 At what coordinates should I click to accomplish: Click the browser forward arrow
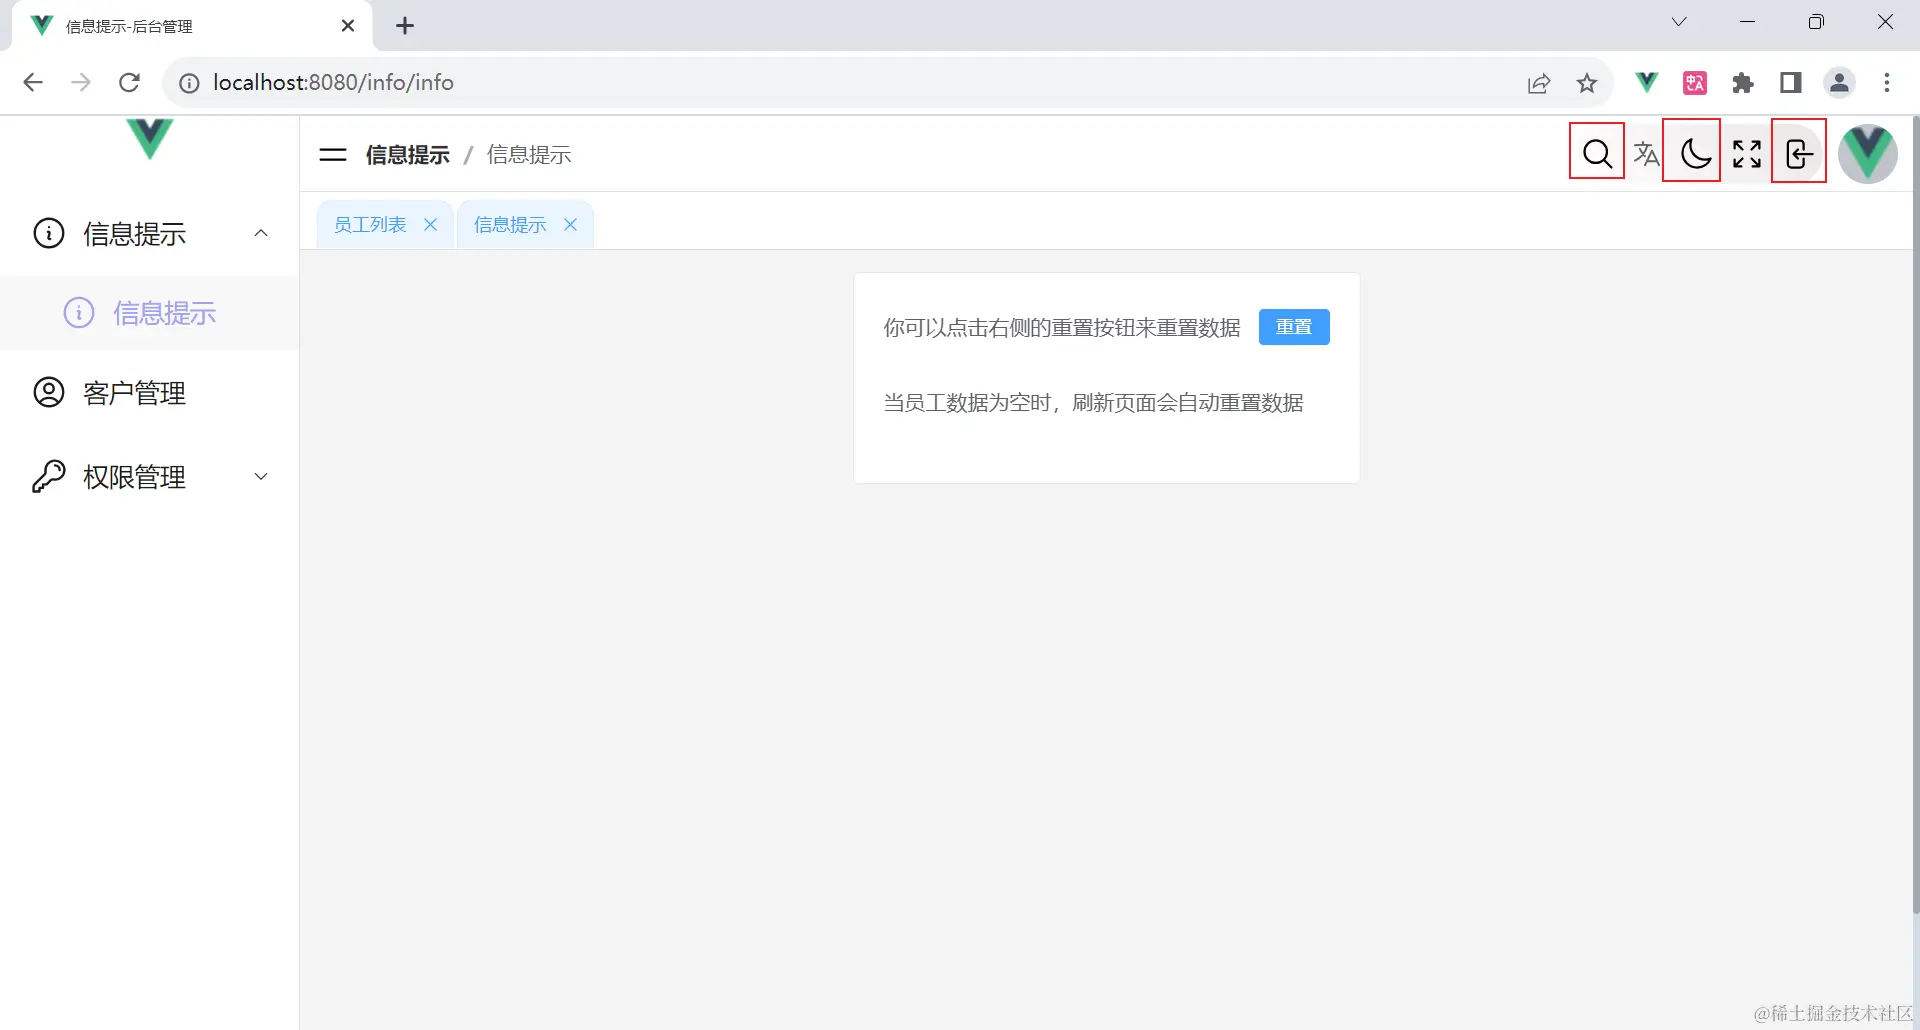(81, 82)
